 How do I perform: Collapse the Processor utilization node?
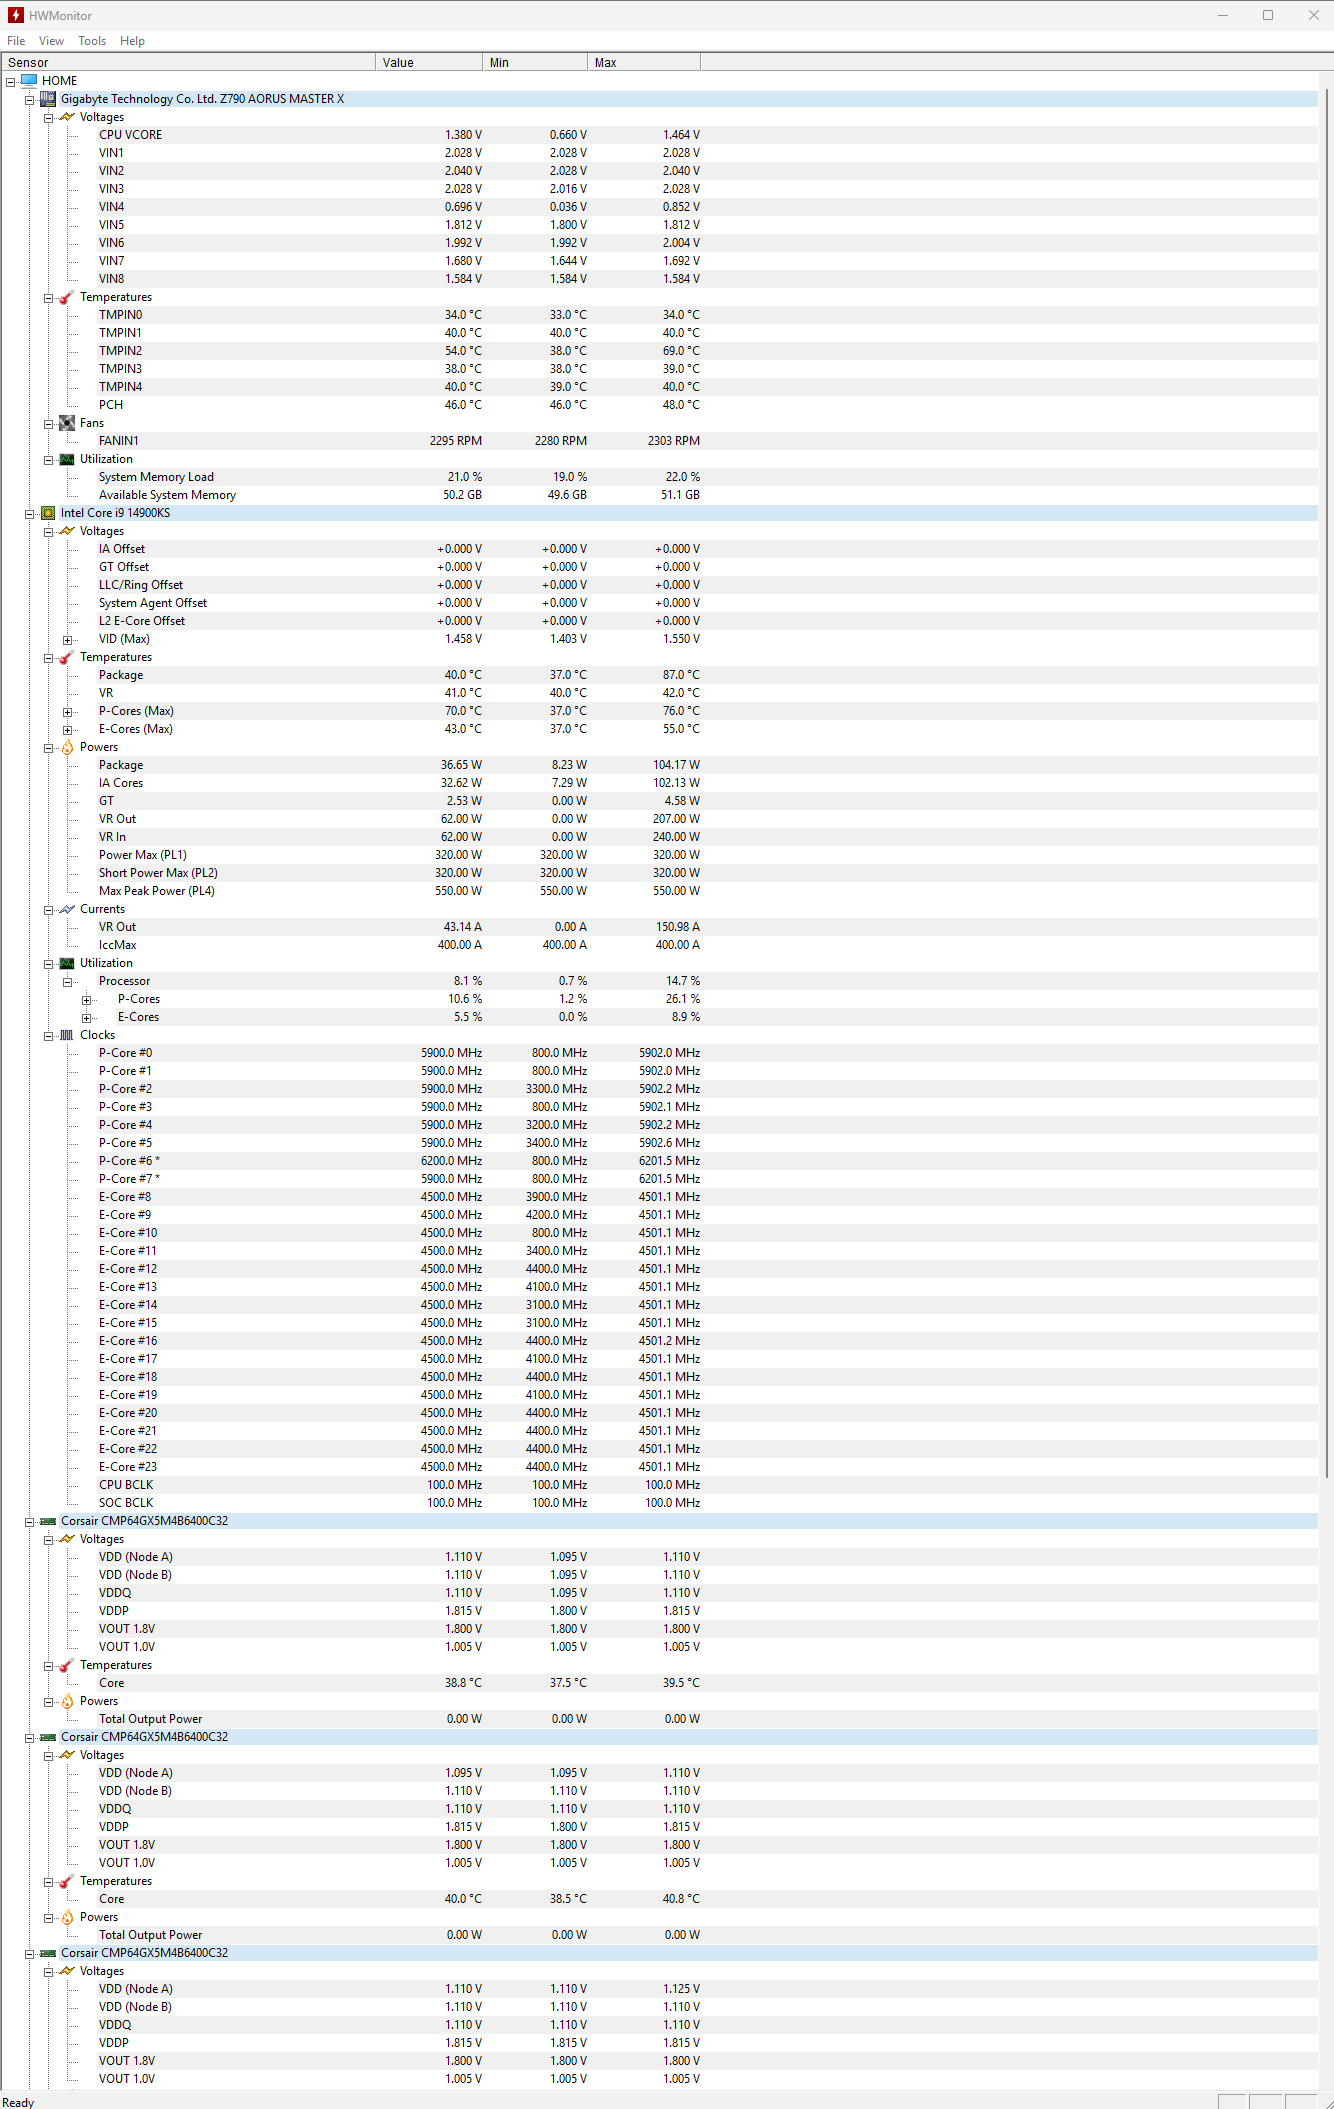click(68, 982)
